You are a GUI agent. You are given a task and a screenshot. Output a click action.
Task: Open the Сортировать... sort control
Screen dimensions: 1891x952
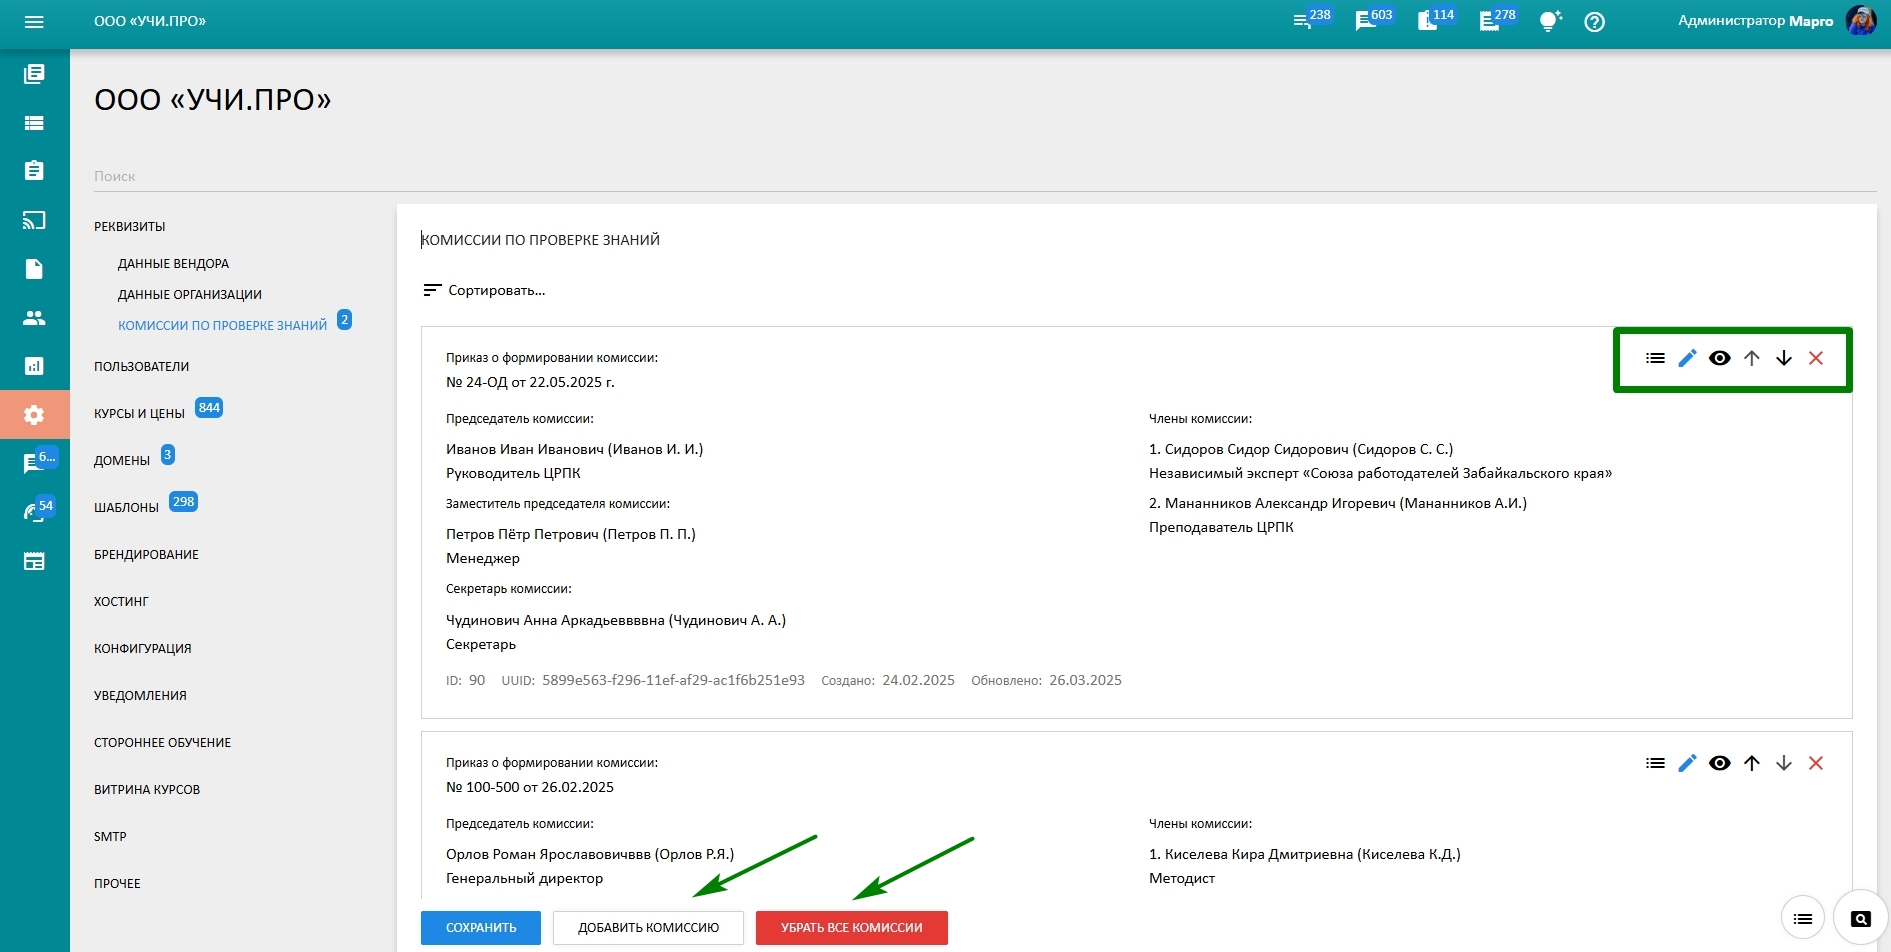pyautogui.click(x=484, y=290)
